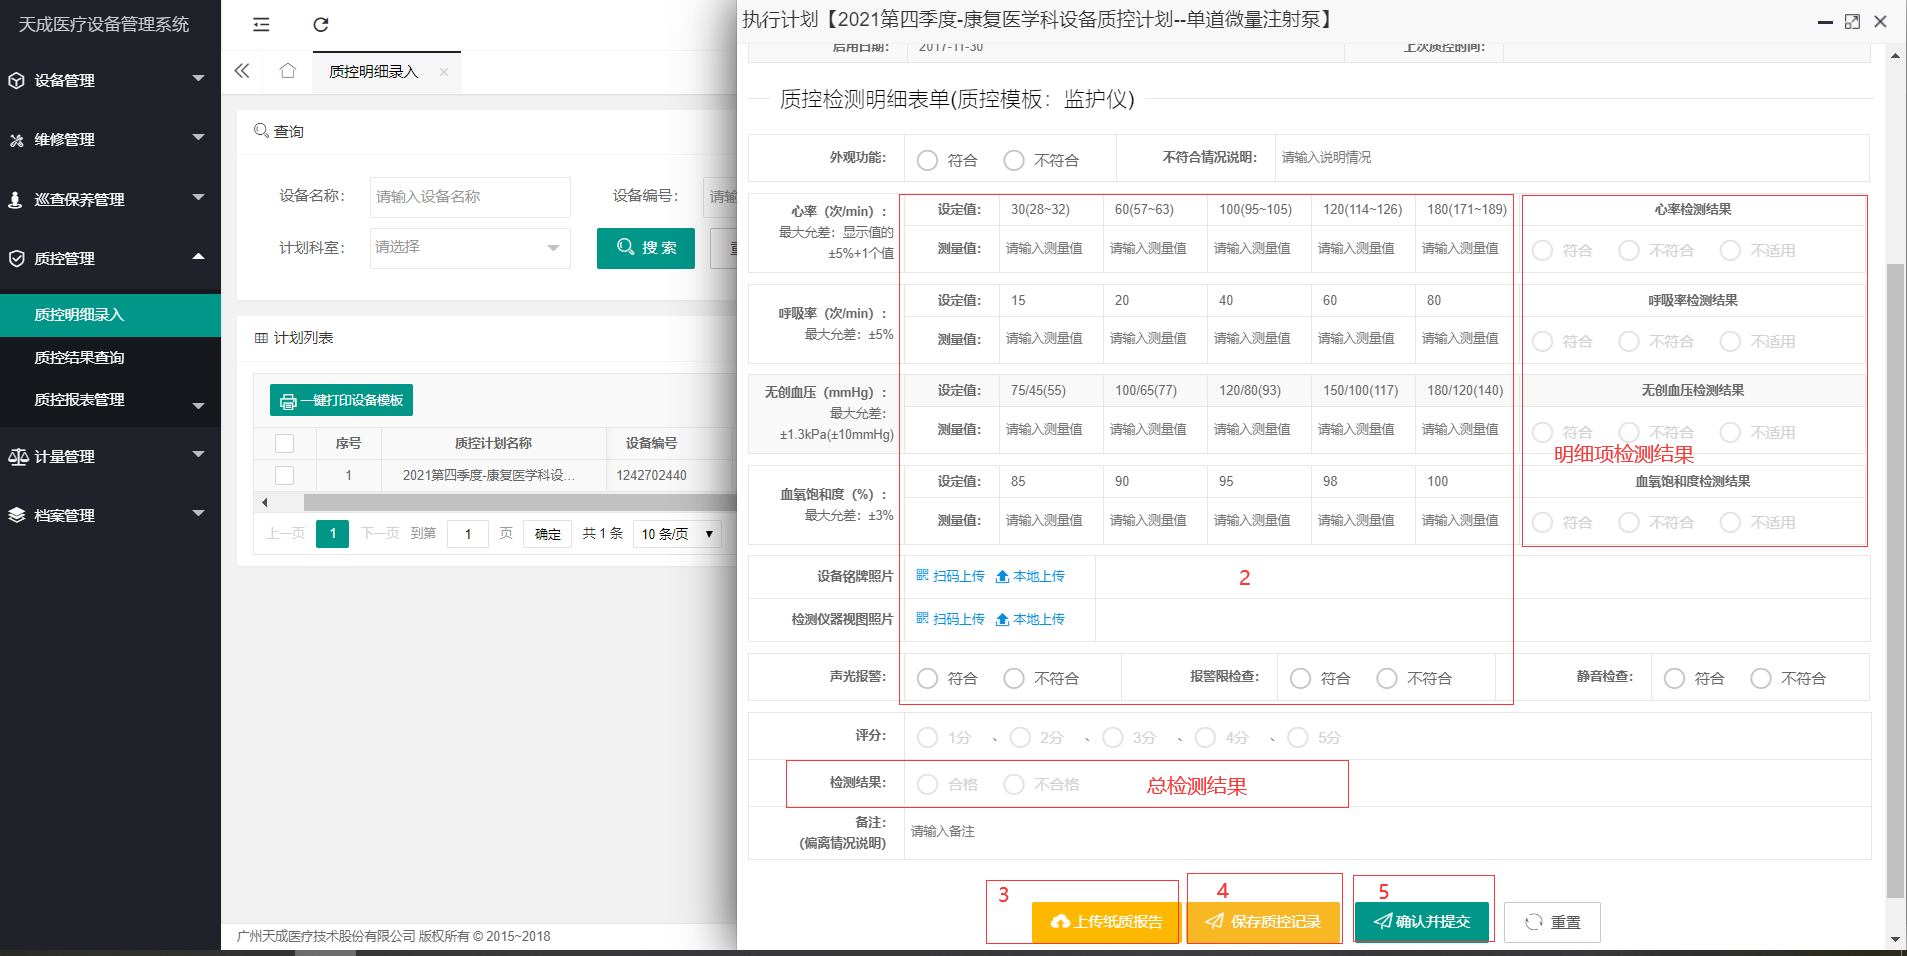Click the page refresh icon

tap(321, 25)
